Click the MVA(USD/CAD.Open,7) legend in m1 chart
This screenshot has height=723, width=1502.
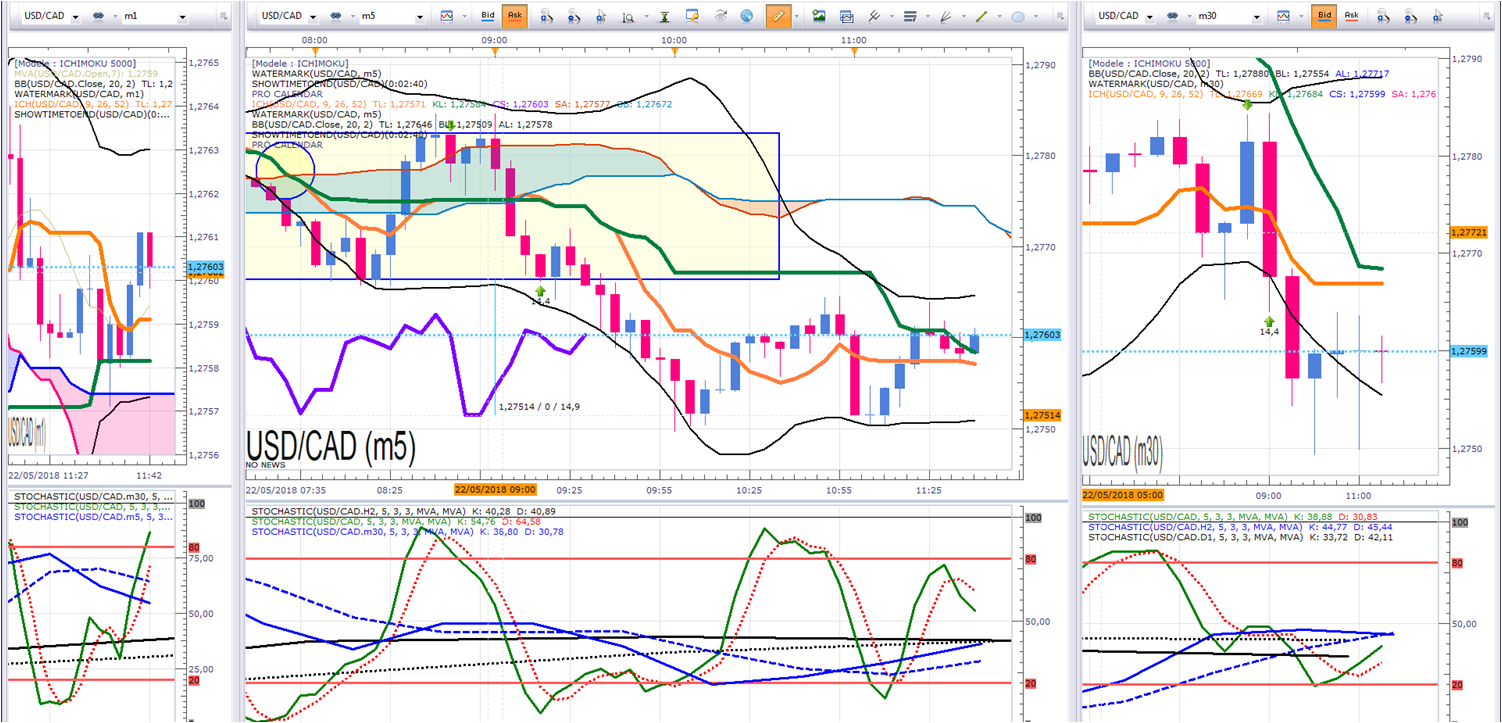click(86, 73)
